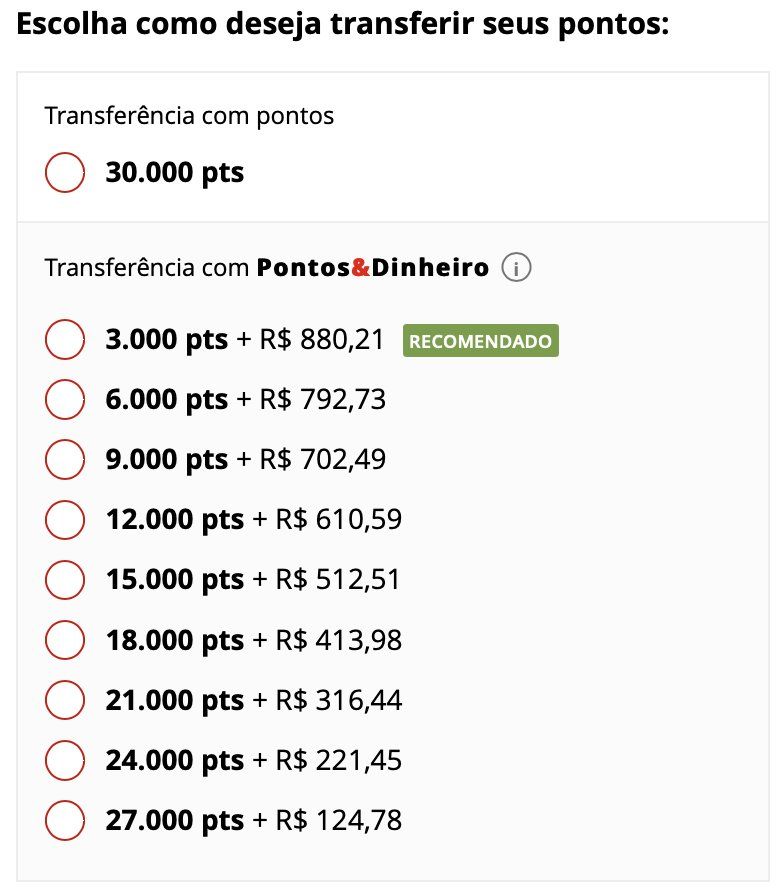Pick the 21.000 pts radio button
The height and width of the screenshot is (894, 784).
pos(65,700)
